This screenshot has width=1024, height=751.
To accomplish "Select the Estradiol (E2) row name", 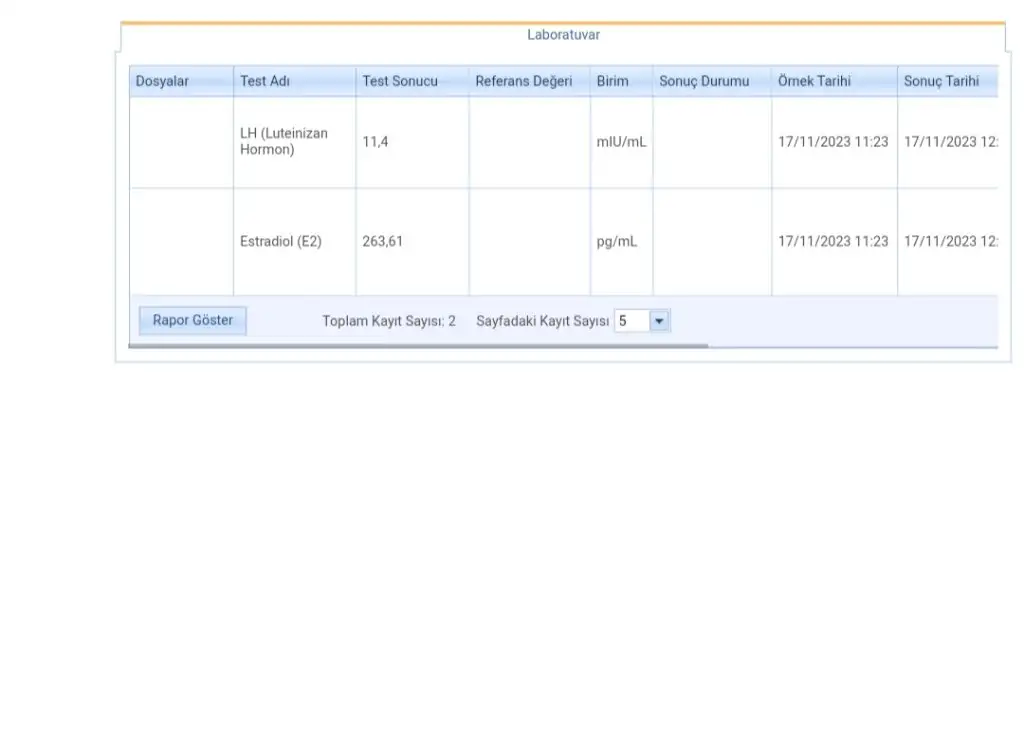I will pyautogui.click(x=281, y=241).
